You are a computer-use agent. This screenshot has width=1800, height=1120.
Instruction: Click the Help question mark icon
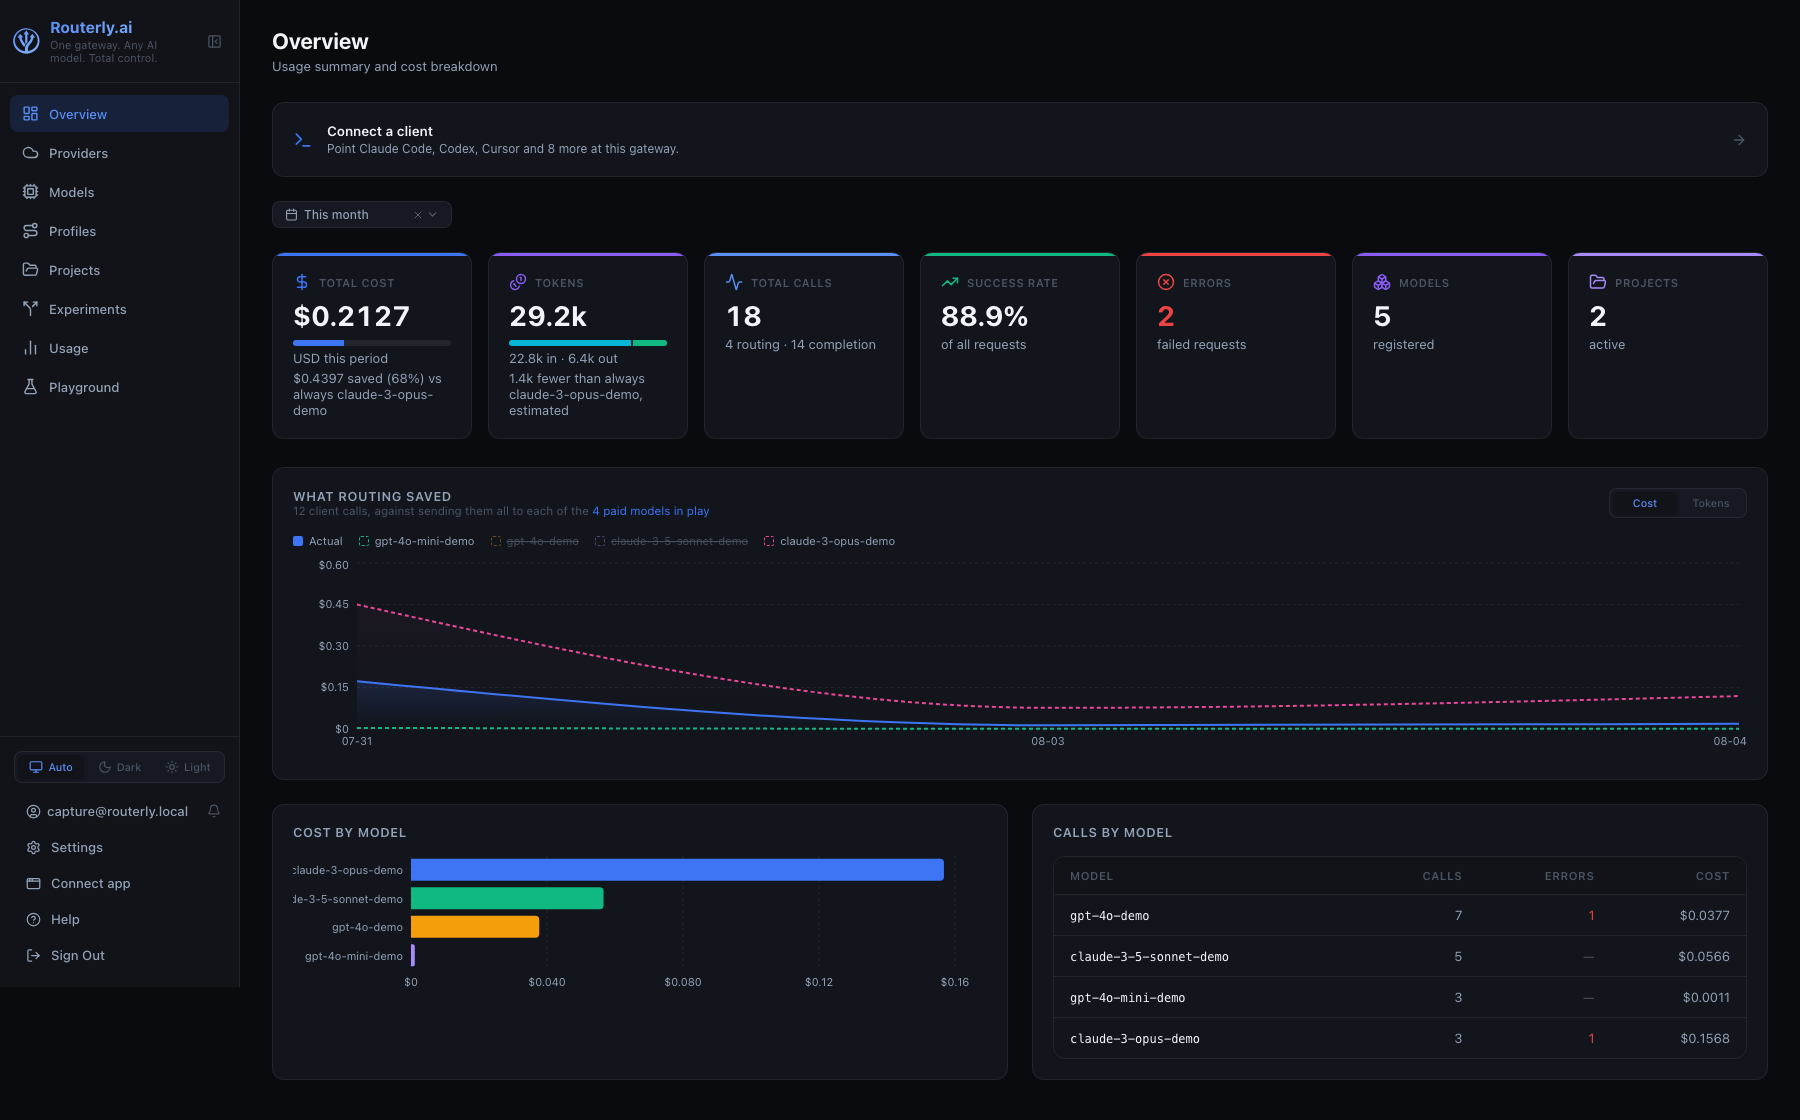click(x=33, y=919)
